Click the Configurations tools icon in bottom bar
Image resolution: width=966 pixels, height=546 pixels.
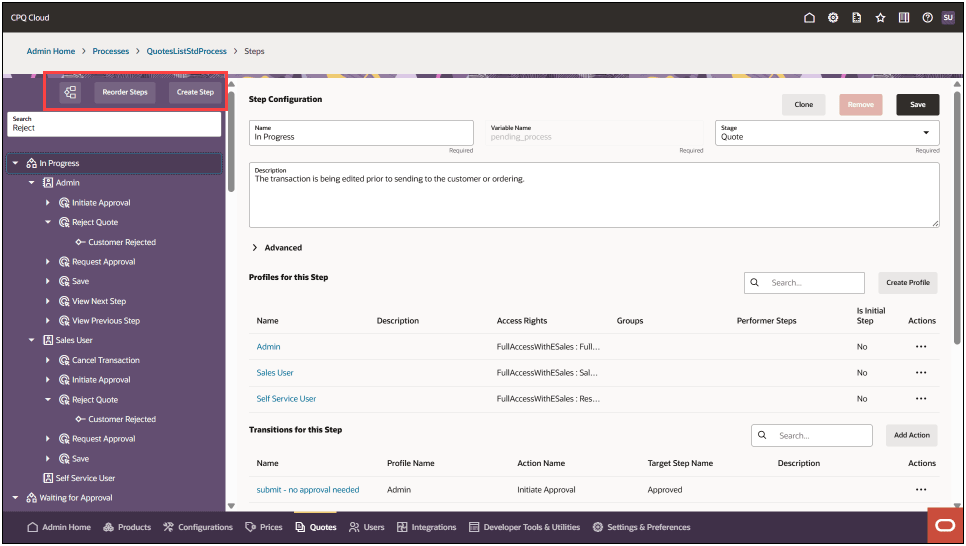(x=168, y=528)
